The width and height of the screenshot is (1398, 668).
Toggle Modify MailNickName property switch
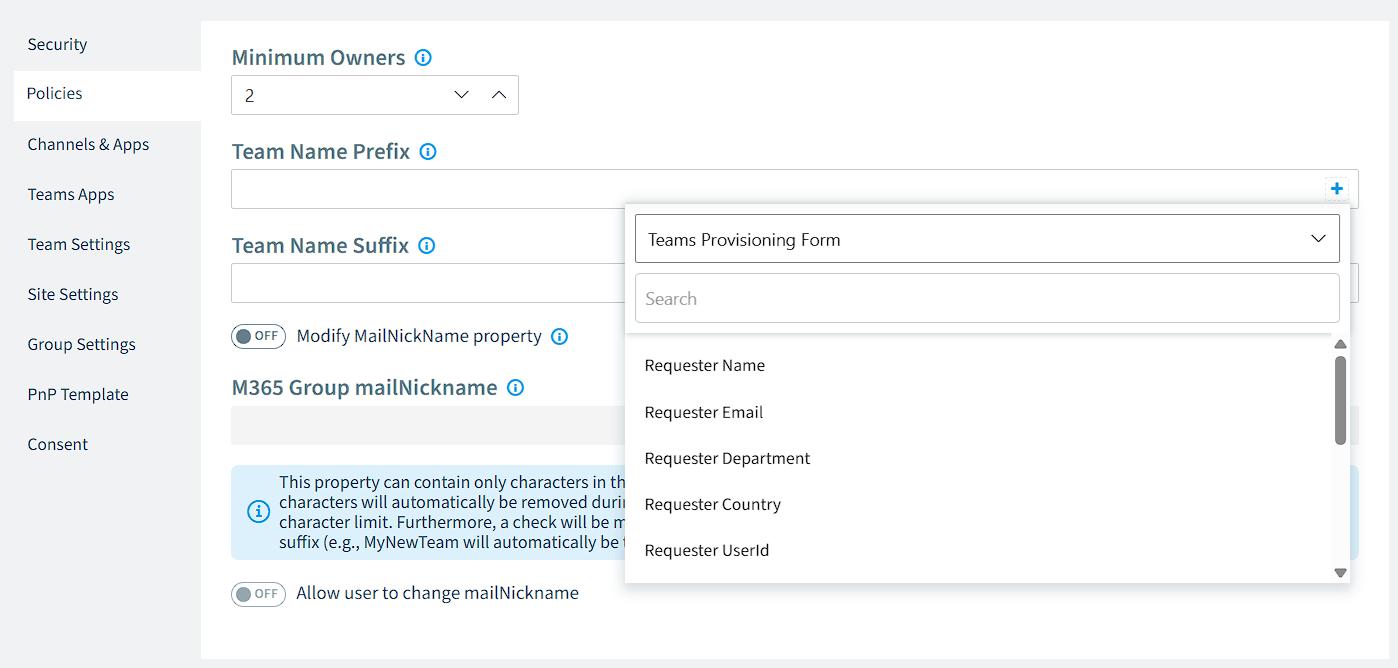pyautogui.click(x=258, y=336)
